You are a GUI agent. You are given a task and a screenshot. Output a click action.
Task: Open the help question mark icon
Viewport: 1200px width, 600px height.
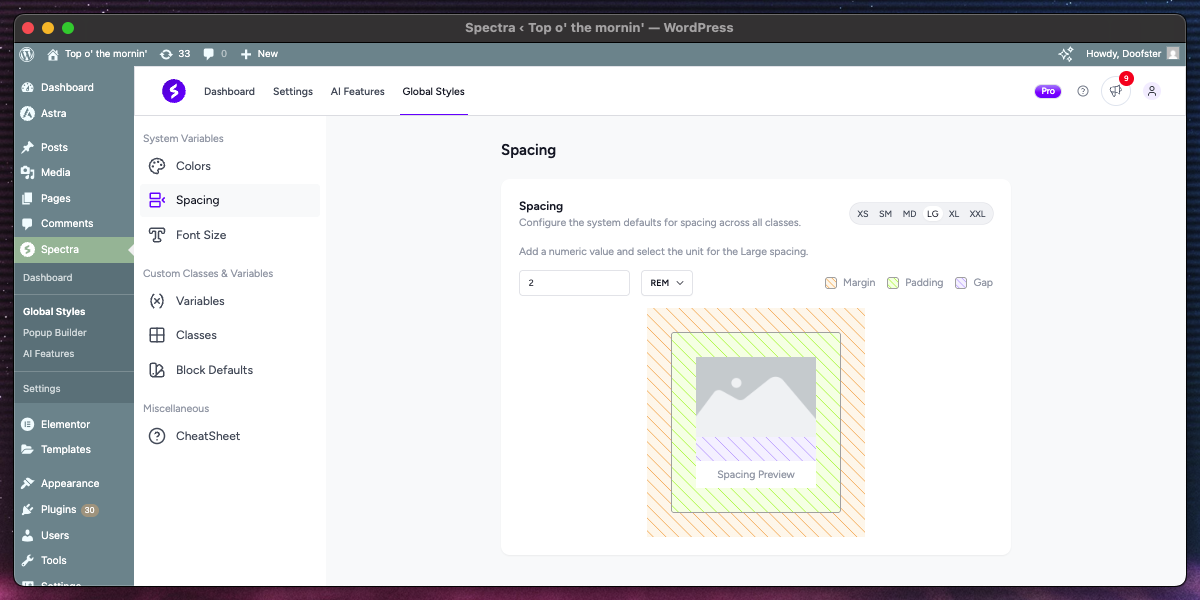tap(1082, 91)
